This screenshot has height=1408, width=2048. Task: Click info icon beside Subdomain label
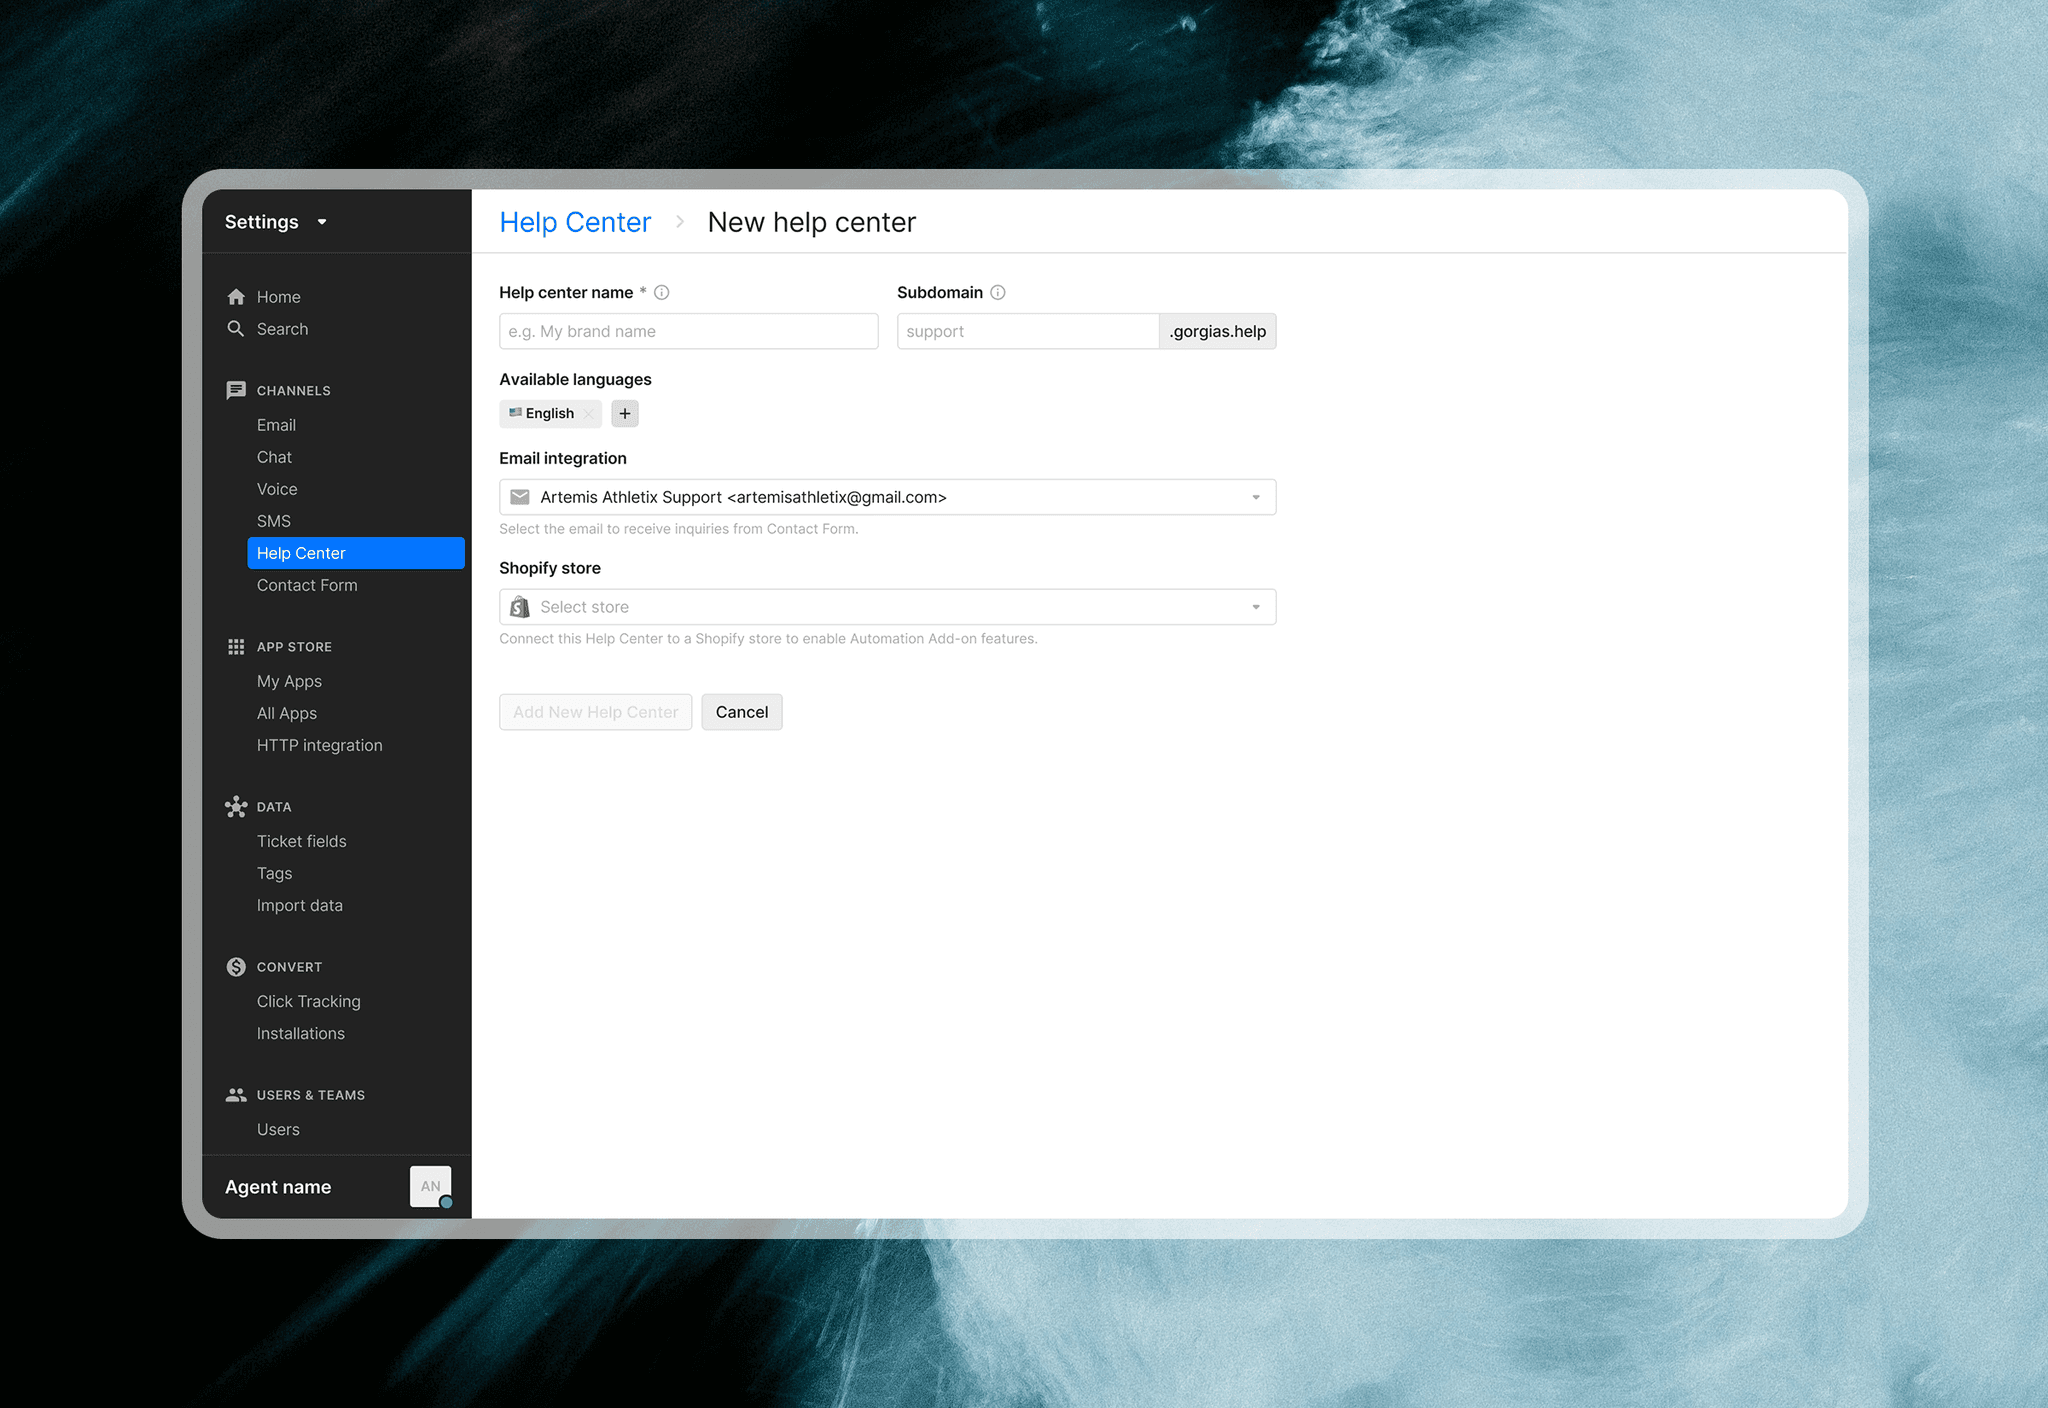[998, 293]
